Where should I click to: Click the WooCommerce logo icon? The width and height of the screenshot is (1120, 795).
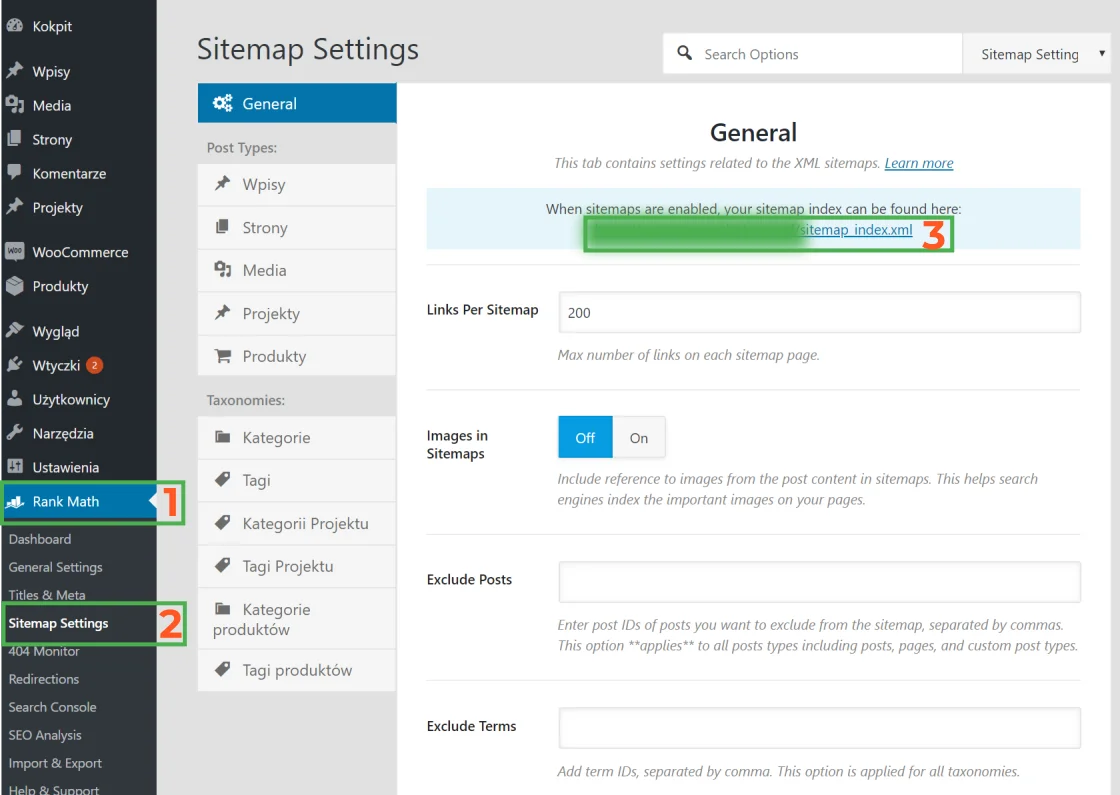coord(14,251)
